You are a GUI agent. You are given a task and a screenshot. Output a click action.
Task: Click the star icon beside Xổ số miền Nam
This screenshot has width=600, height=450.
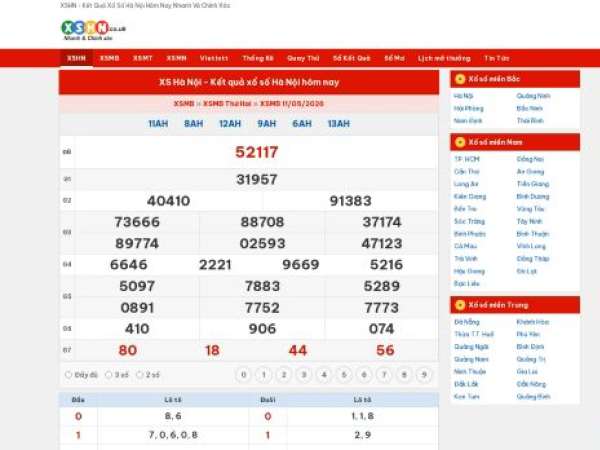click(460, 142)
